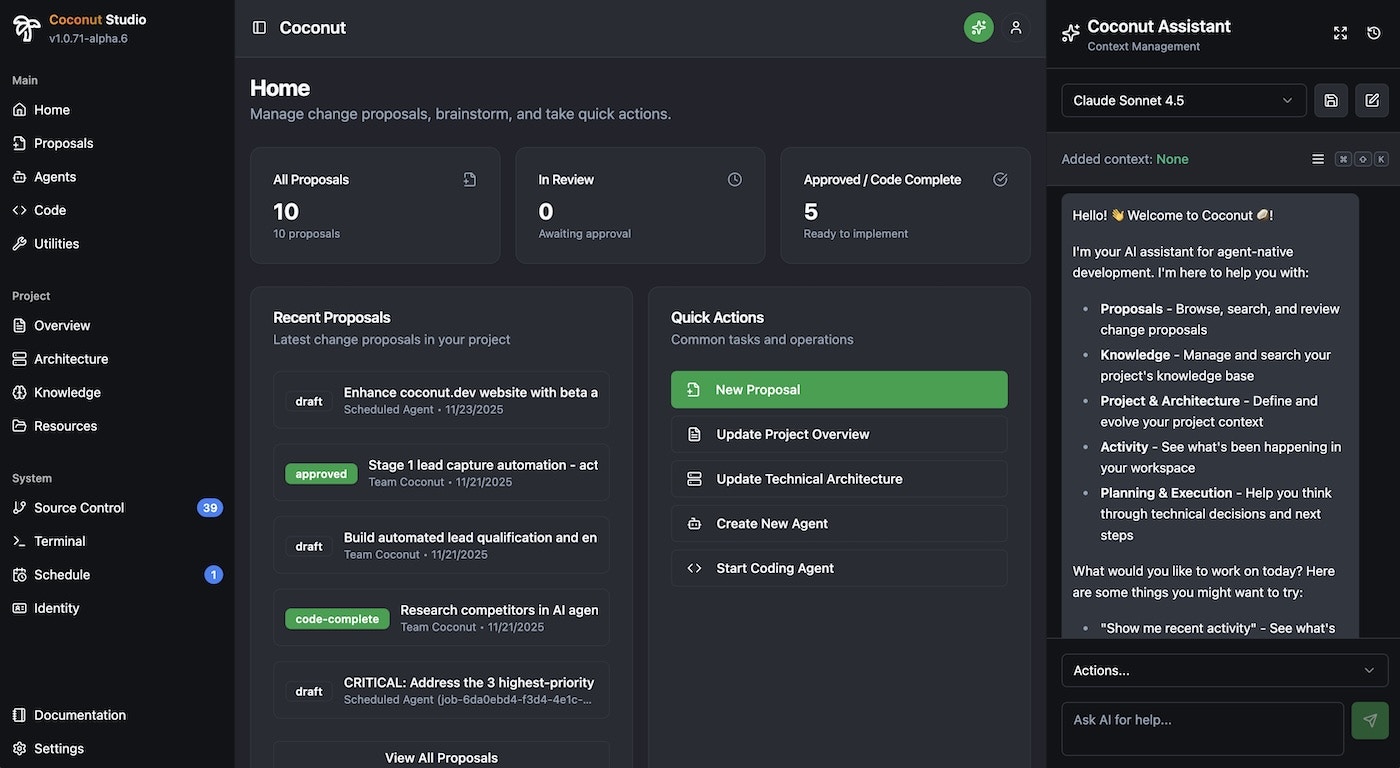This screenshot has height=768, width=1400.
Task: Click the Schedule calendar icon in the sidebar
Action: (x=19, y=575)
